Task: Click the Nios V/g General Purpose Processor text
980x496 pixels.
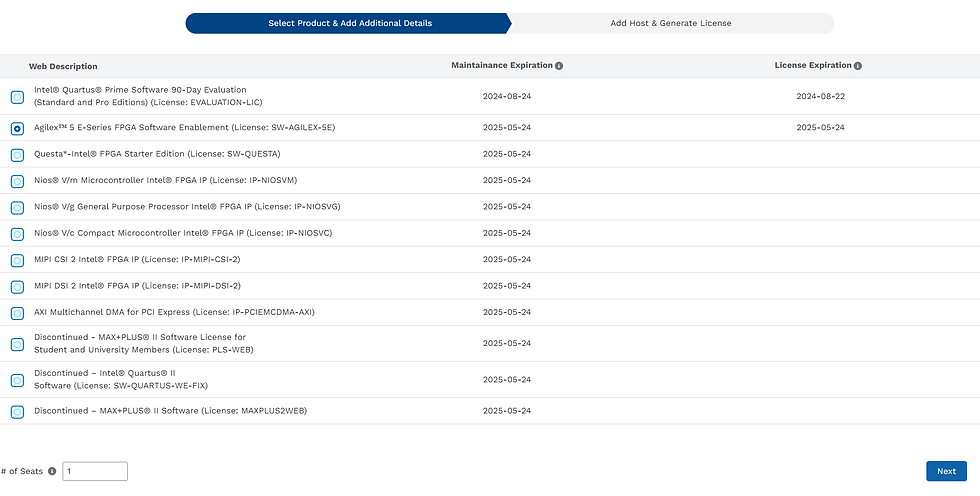Action: [187, 206]
